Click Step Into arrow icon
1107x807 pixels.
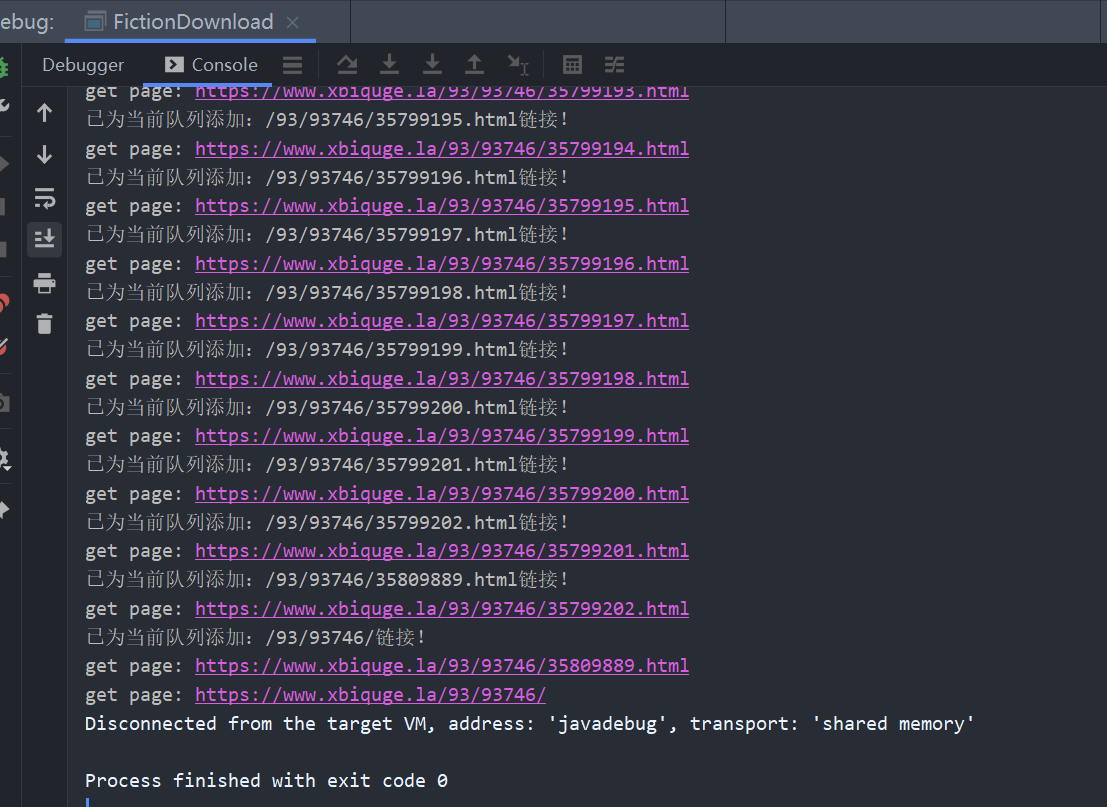point(432,65)
